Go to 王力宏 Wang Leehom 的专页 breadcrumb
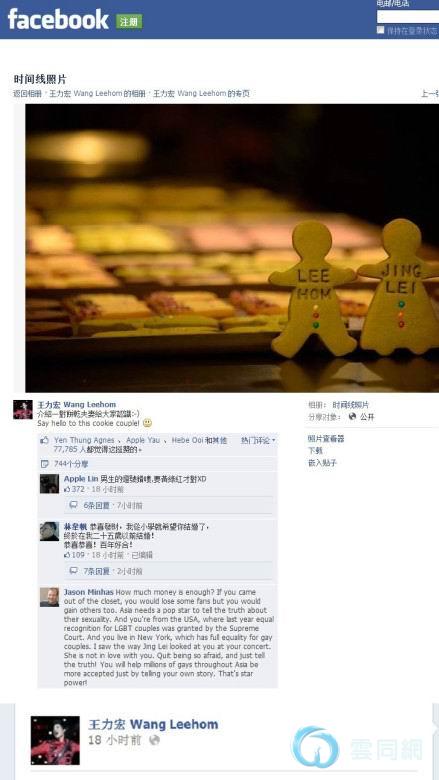This screenshot has height=780, width=439. [201, 94]
